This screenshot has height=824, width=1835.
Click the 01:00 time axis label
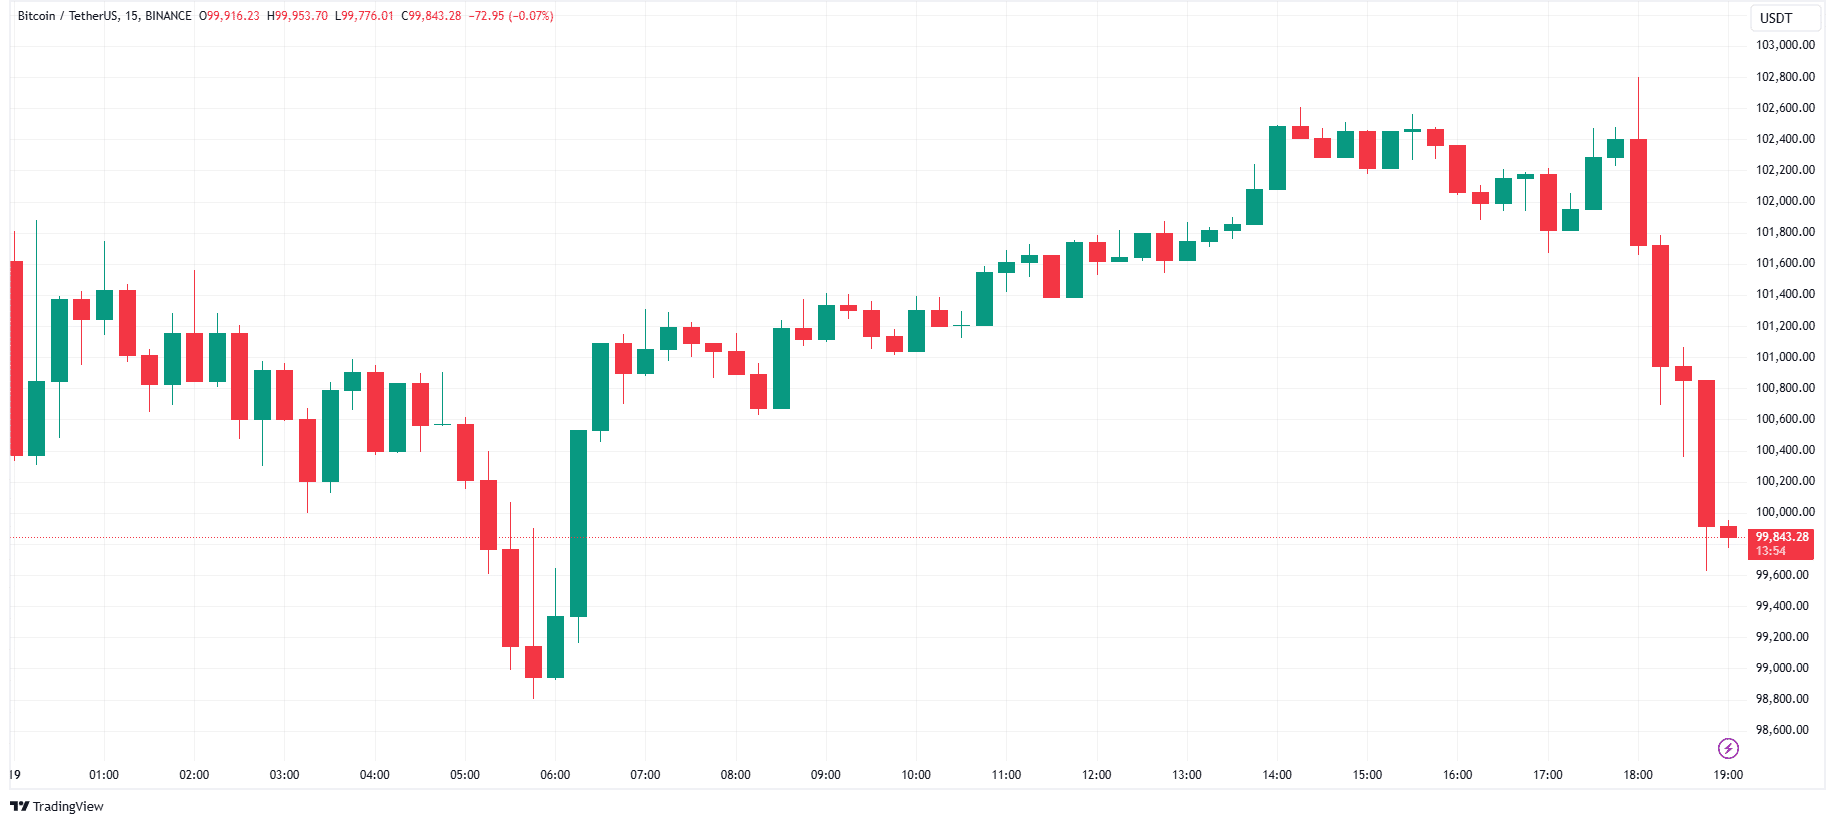coord(104,775)
